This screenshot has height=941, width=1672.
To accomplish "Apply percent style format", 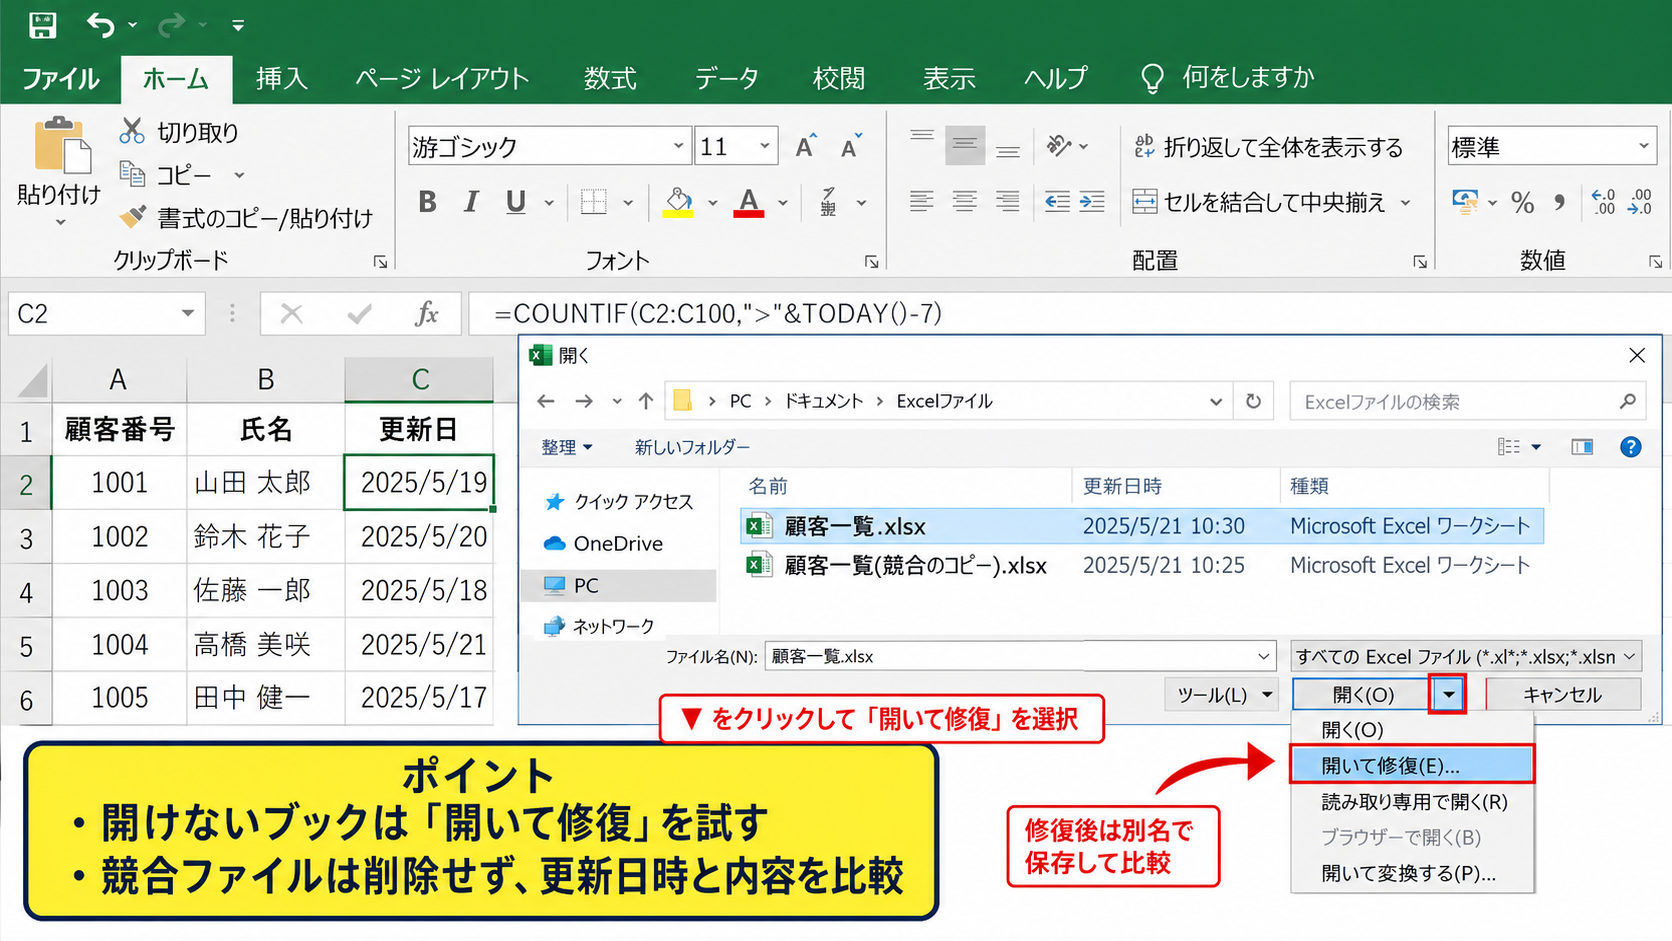I will 1523,202.
